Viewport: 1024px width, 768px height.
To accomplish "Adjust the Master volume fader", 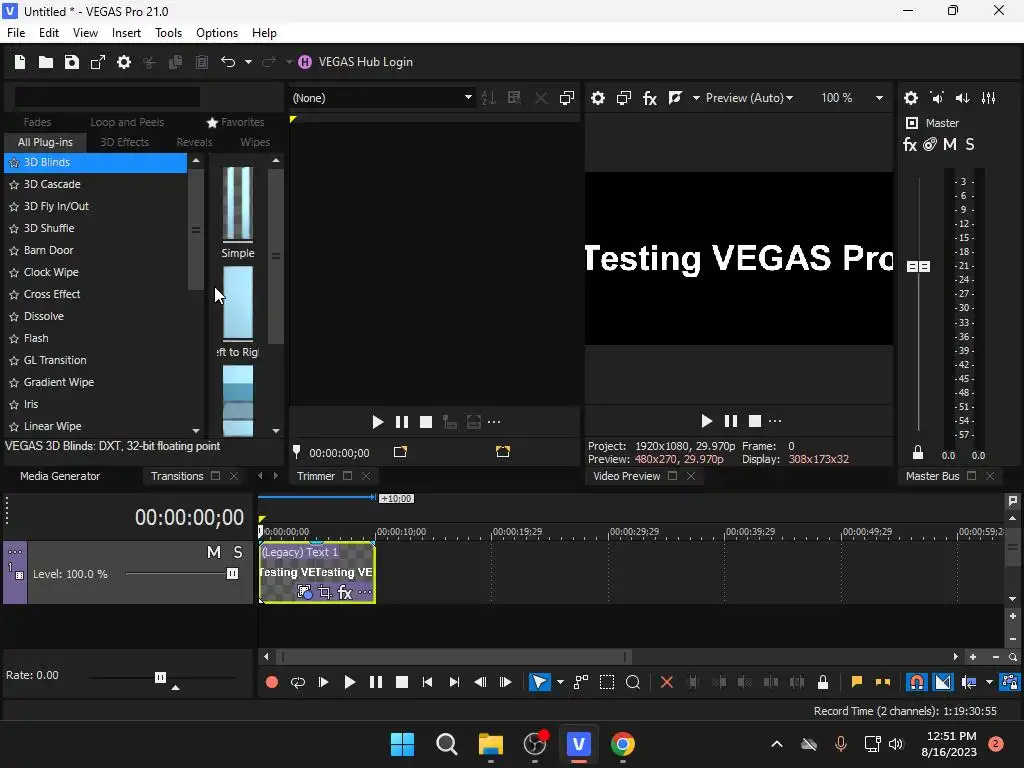I will pos(918,266).
